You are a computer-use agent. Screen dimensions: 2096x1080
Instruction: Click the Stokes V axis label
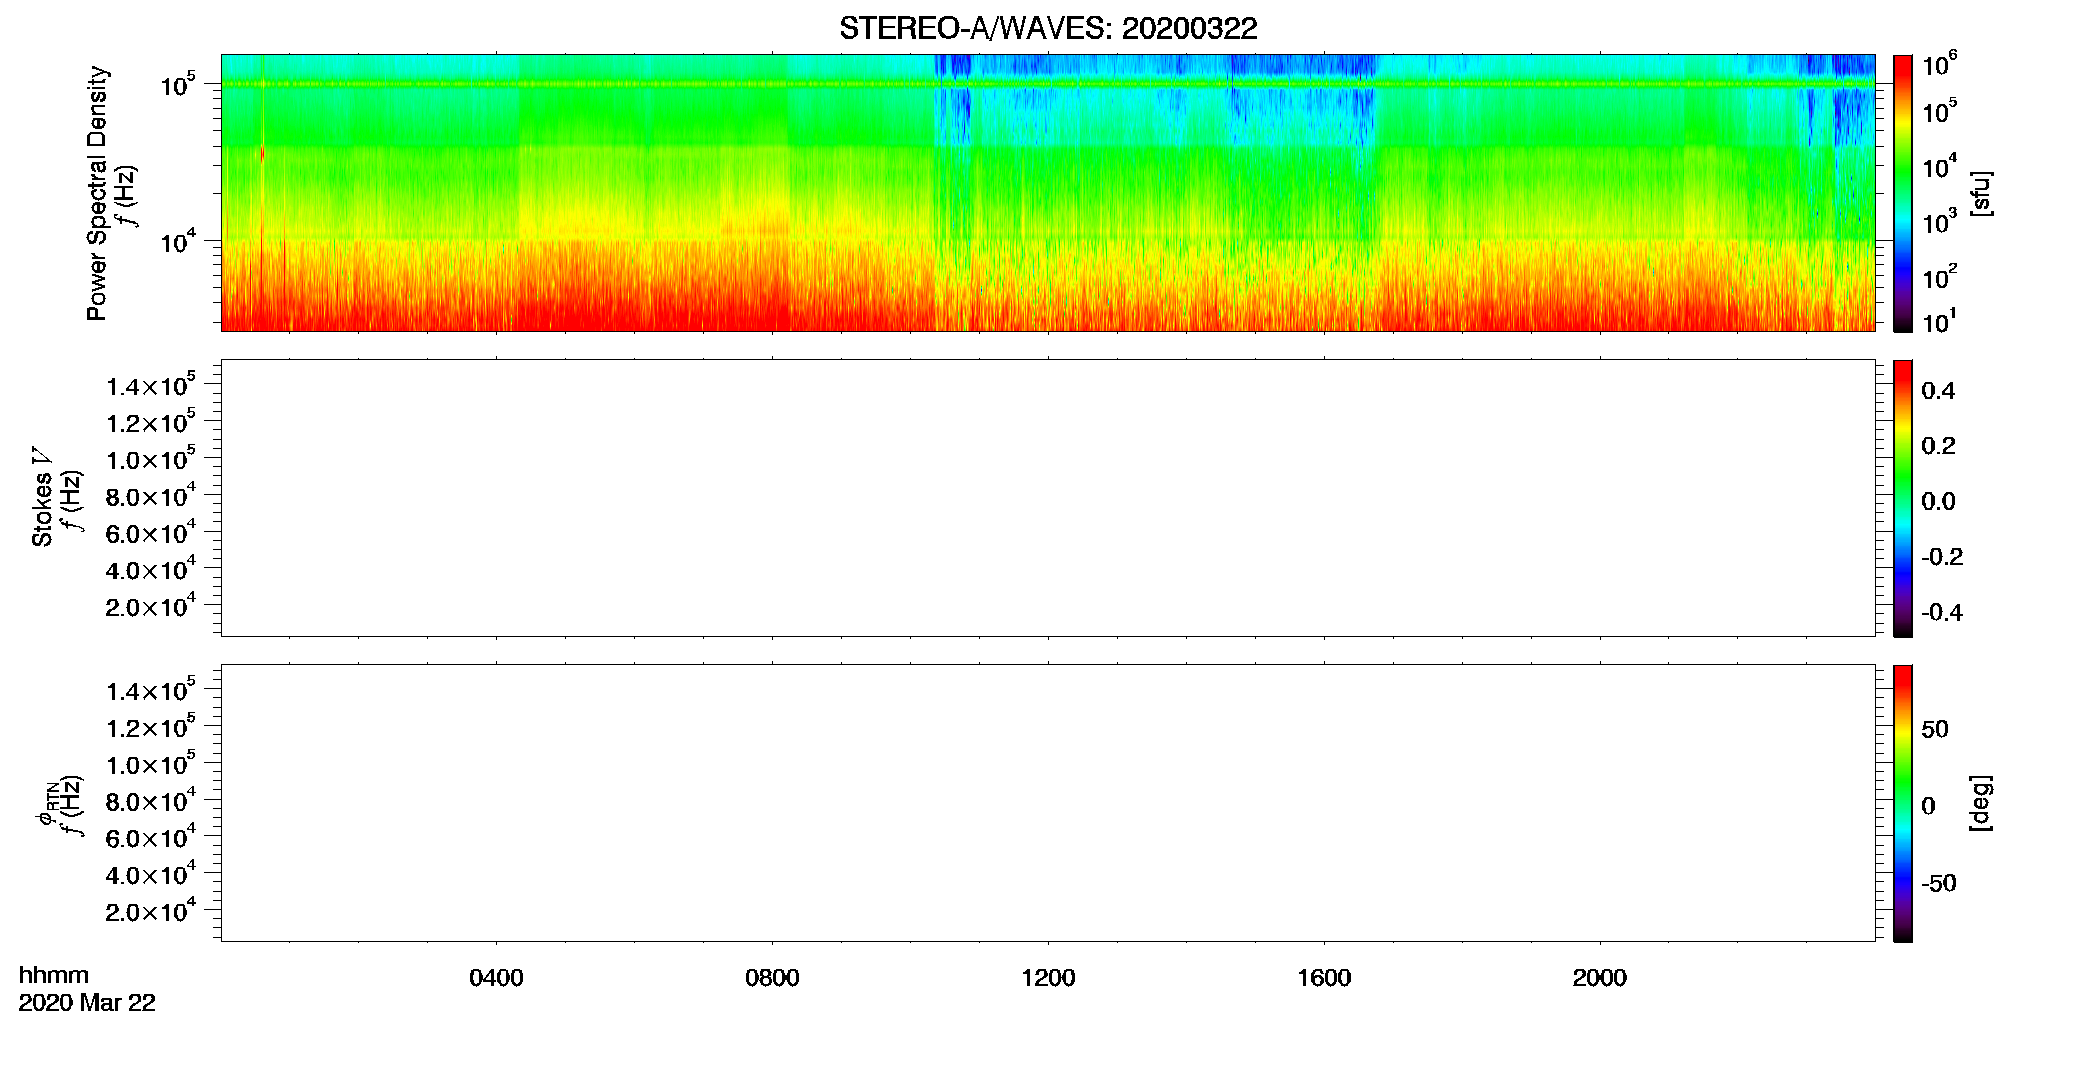[x=42, y=497]
